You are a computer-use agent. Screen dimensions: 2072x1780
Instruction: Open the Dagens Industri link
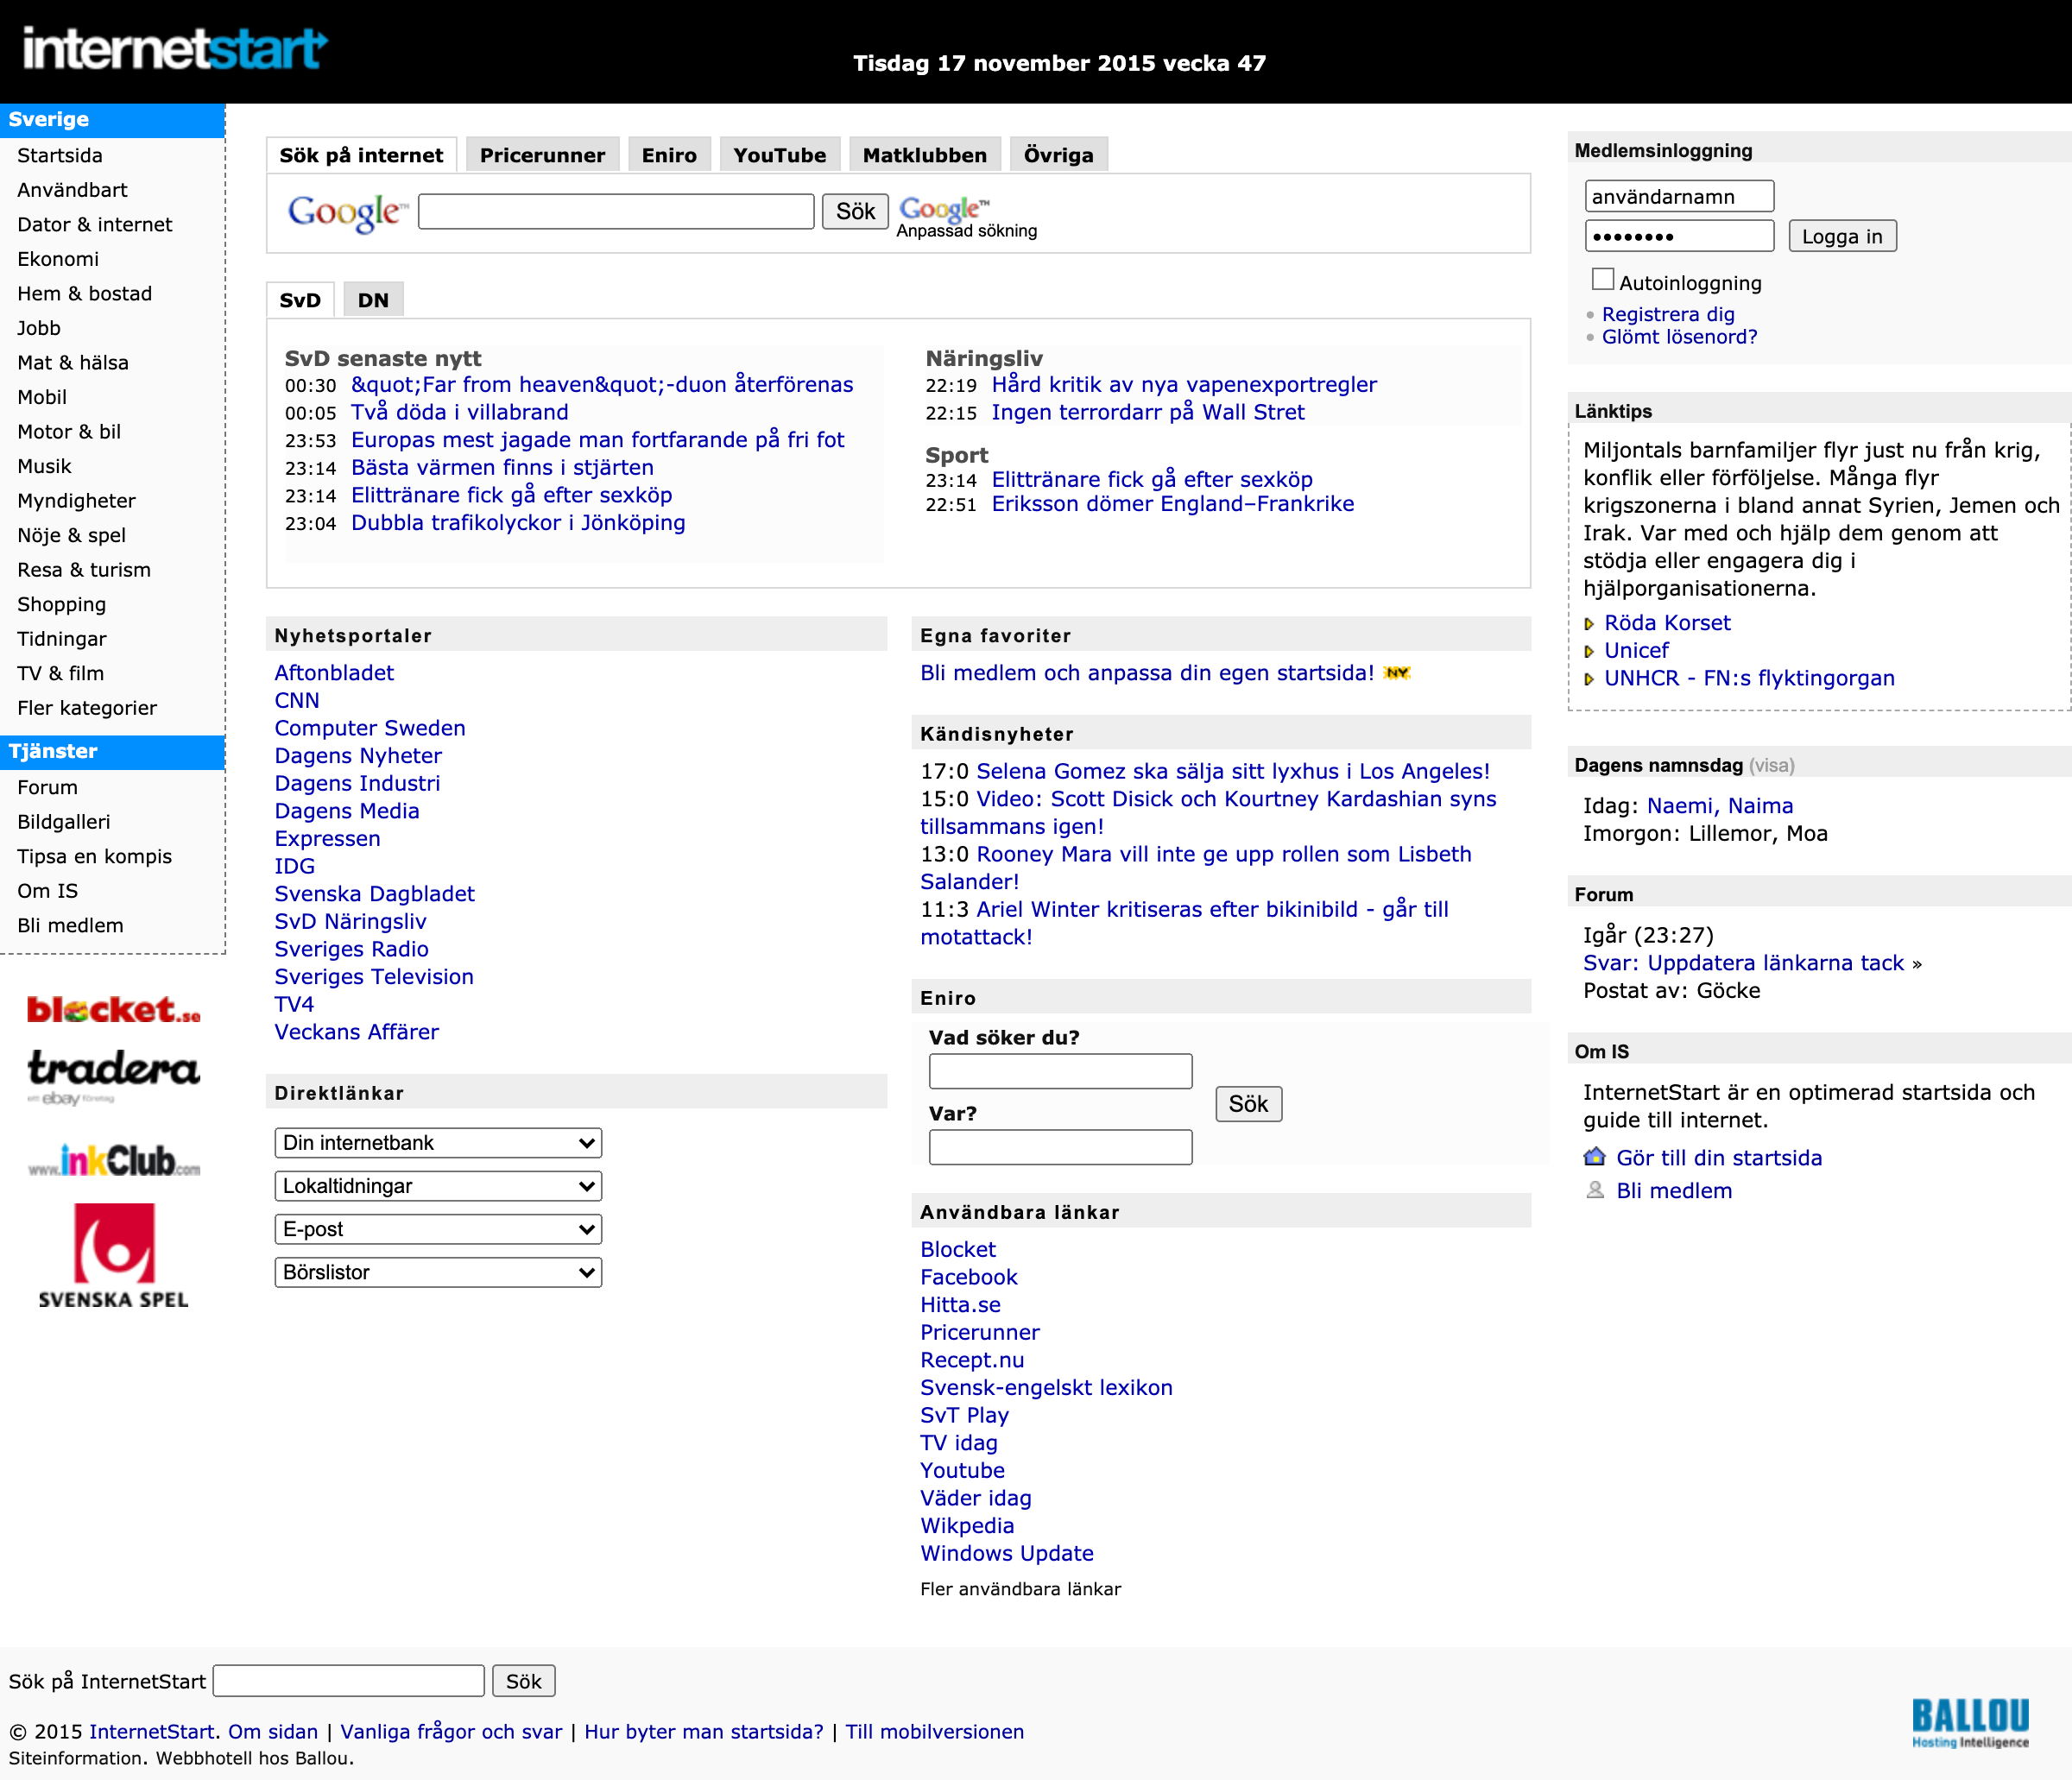[x=357, y=783]
